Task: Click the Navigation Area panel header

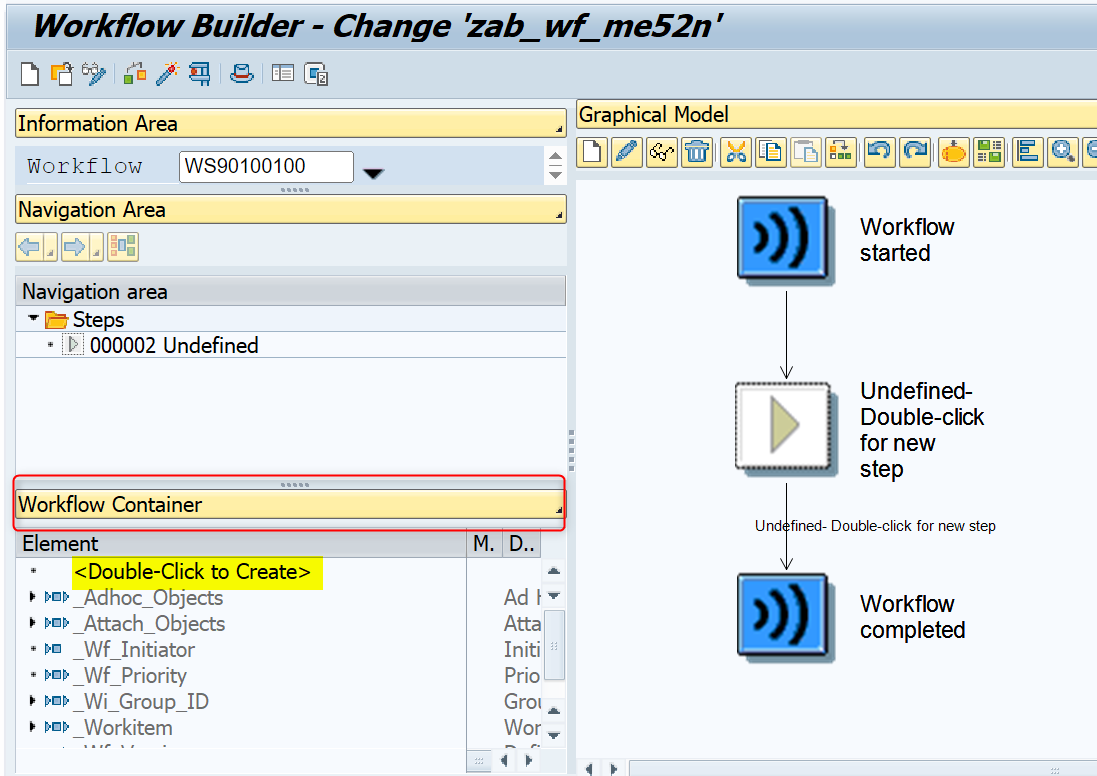Action: click(290, 209)
